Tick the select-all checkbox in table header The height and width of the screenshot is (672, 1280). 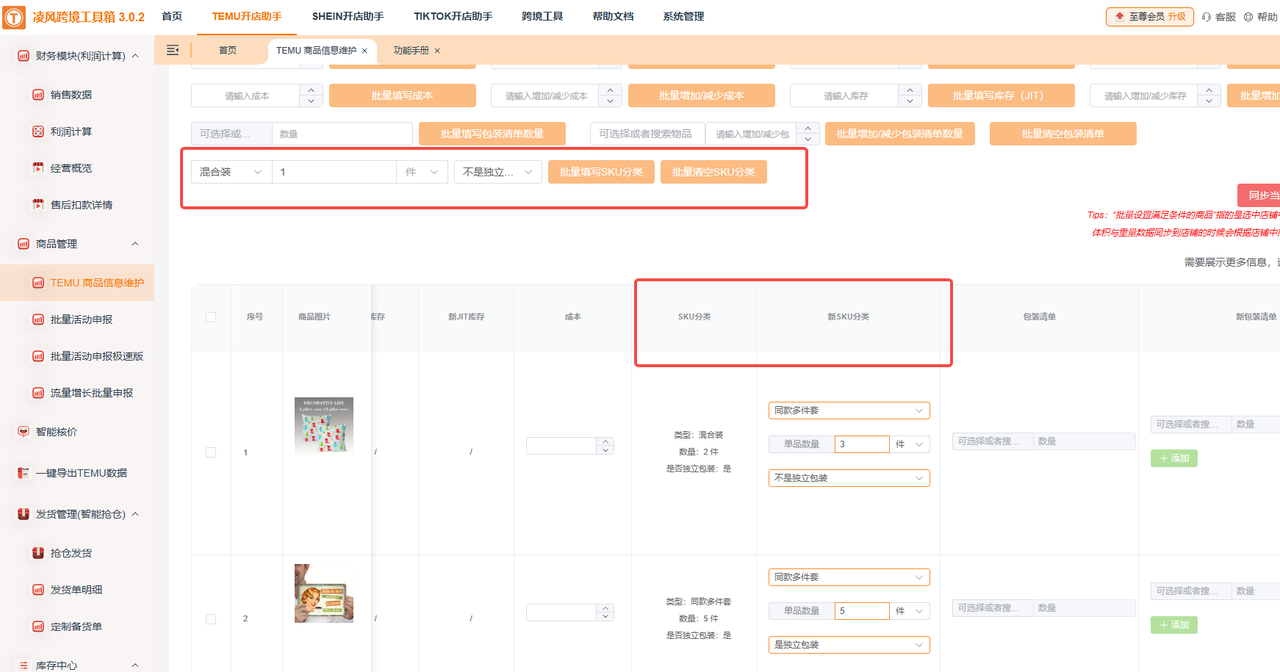coord(210,317)
